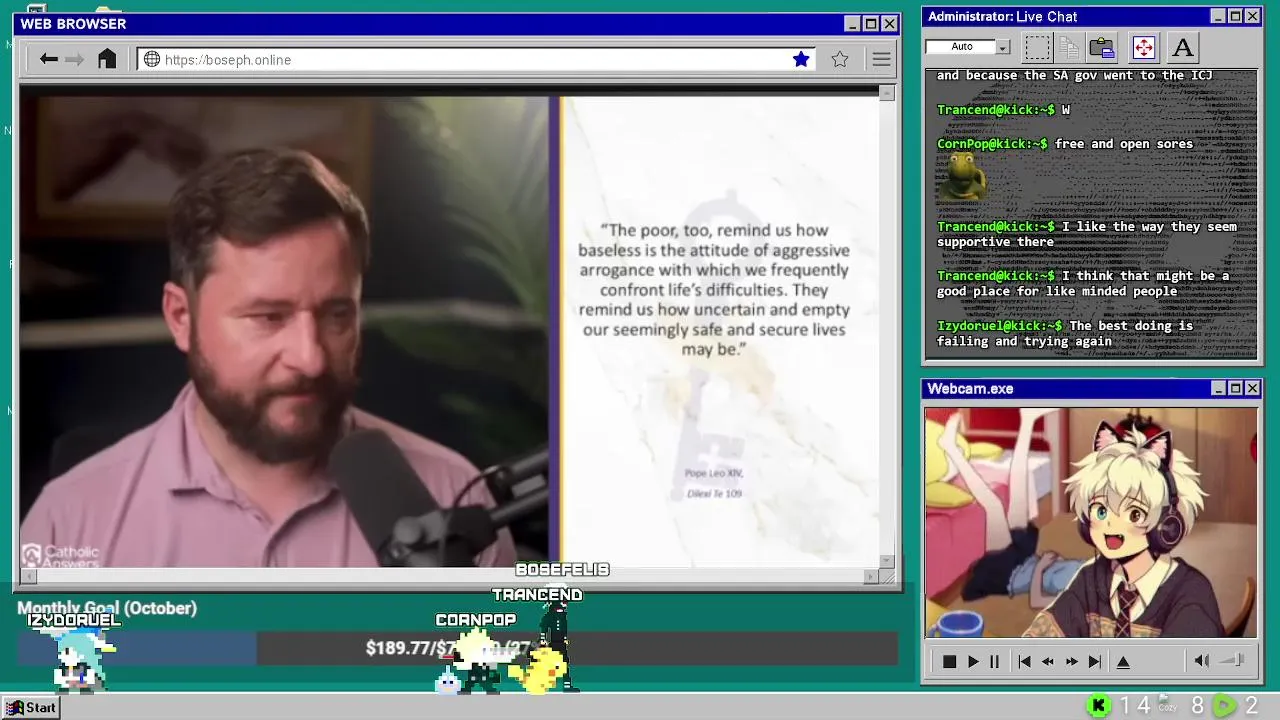This screenshot has width=1280, height=720.
Task: Click the red arrows fullscreen icon
Action: (x=1143, y=47)
